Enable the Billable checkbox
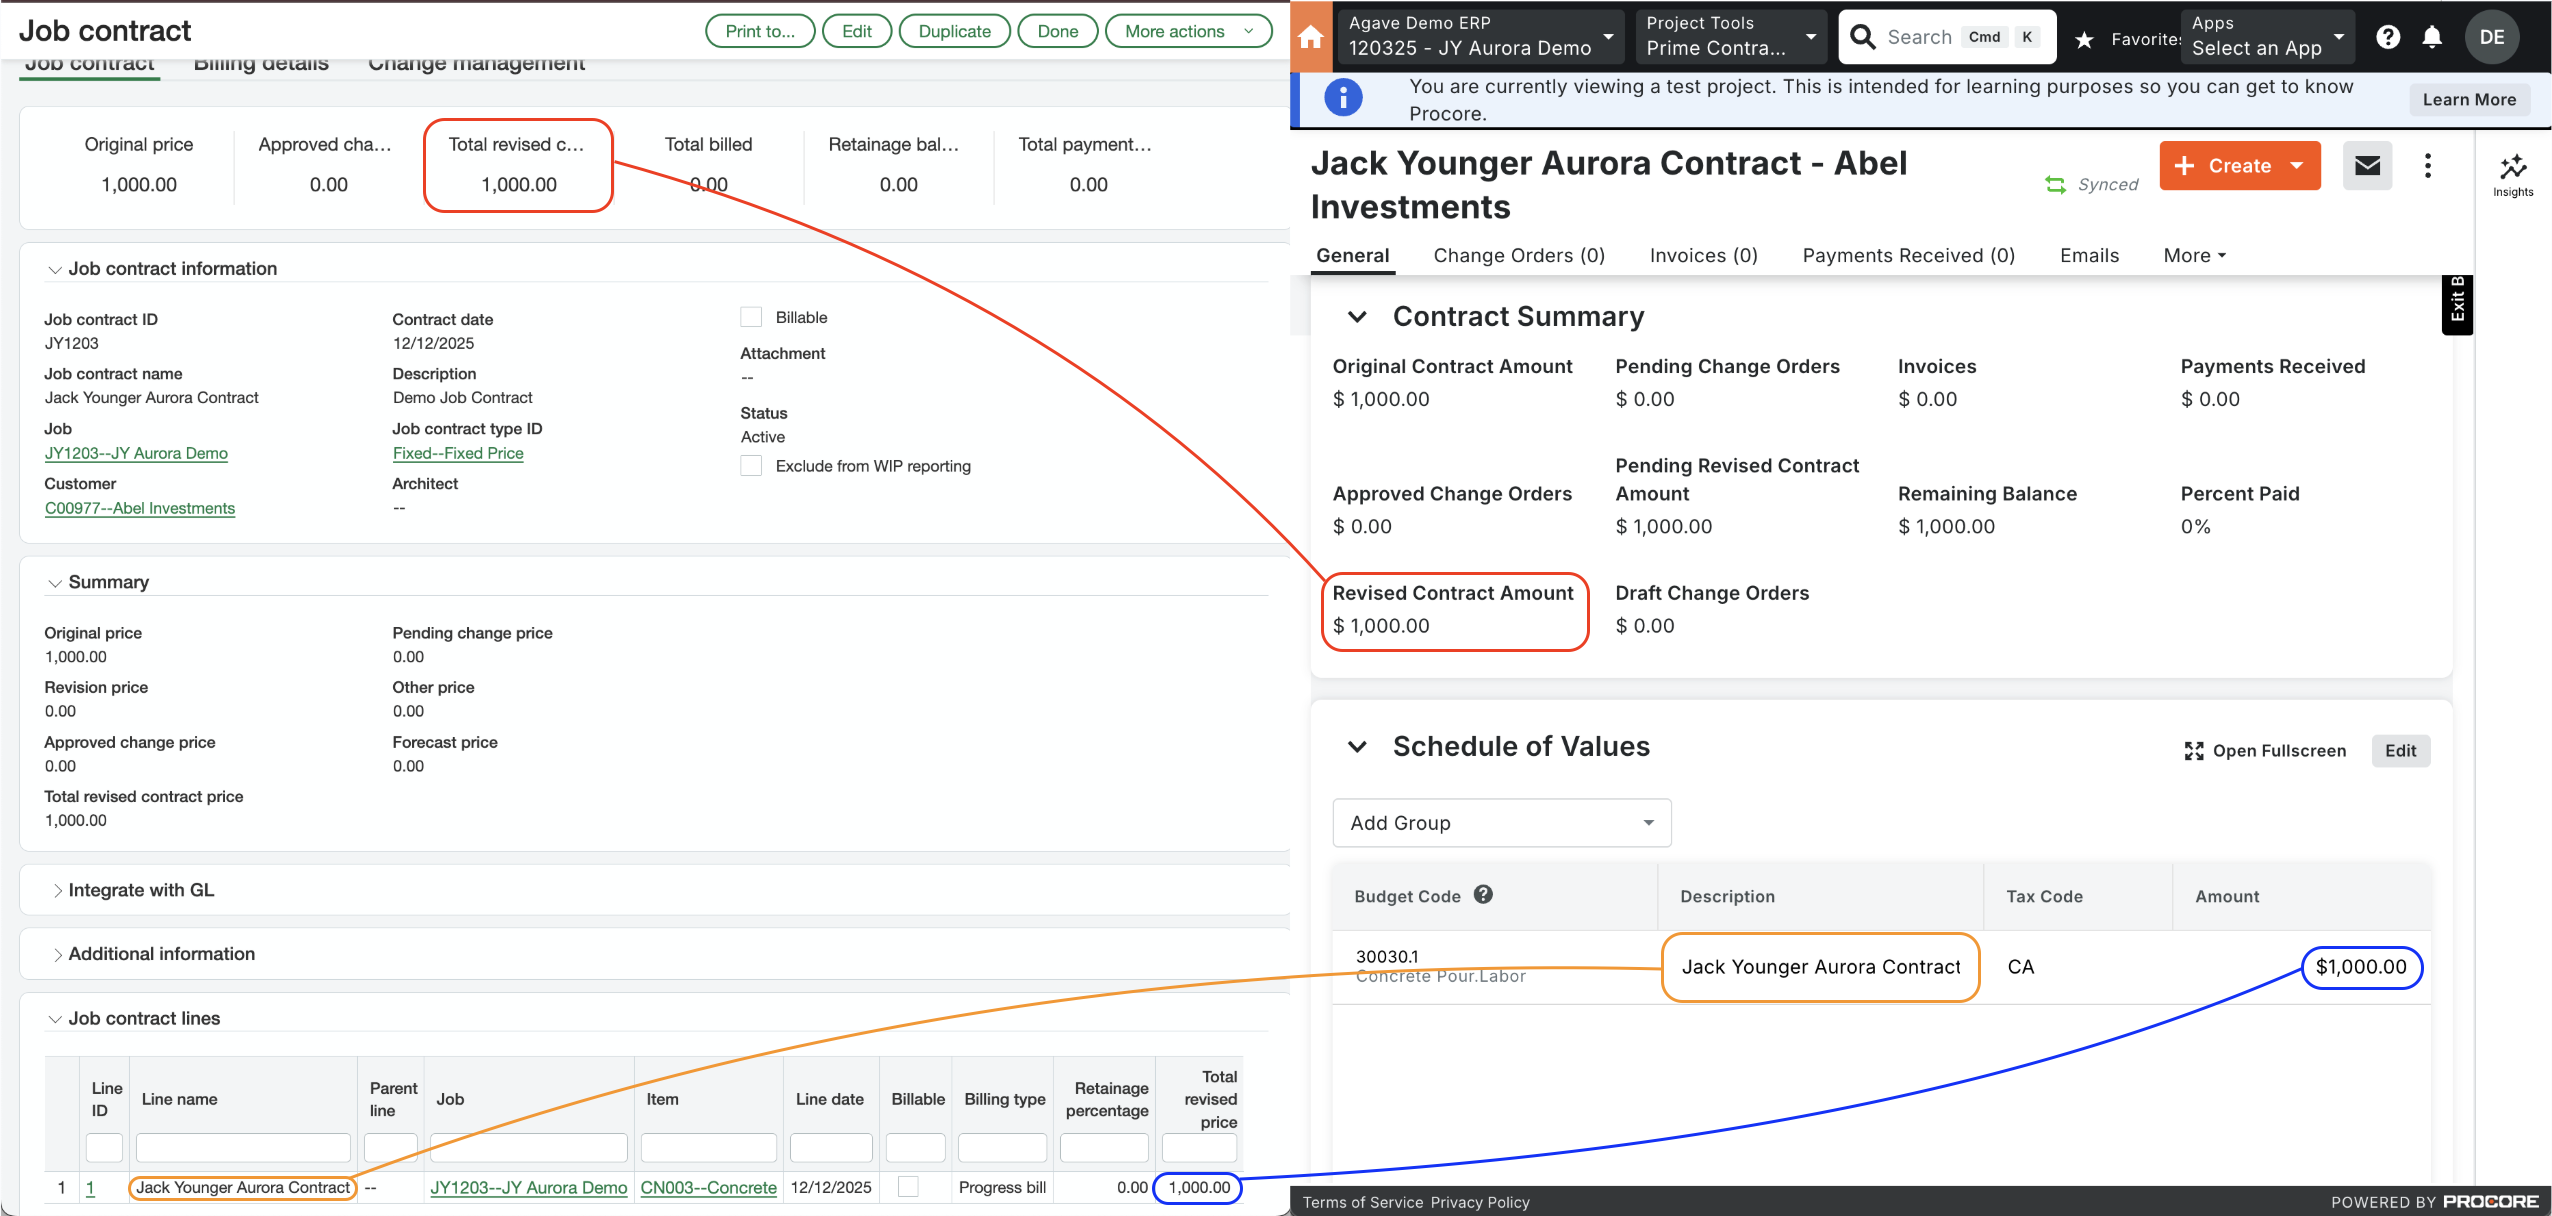This screenshot has height=1216, width=2552. 751,316
